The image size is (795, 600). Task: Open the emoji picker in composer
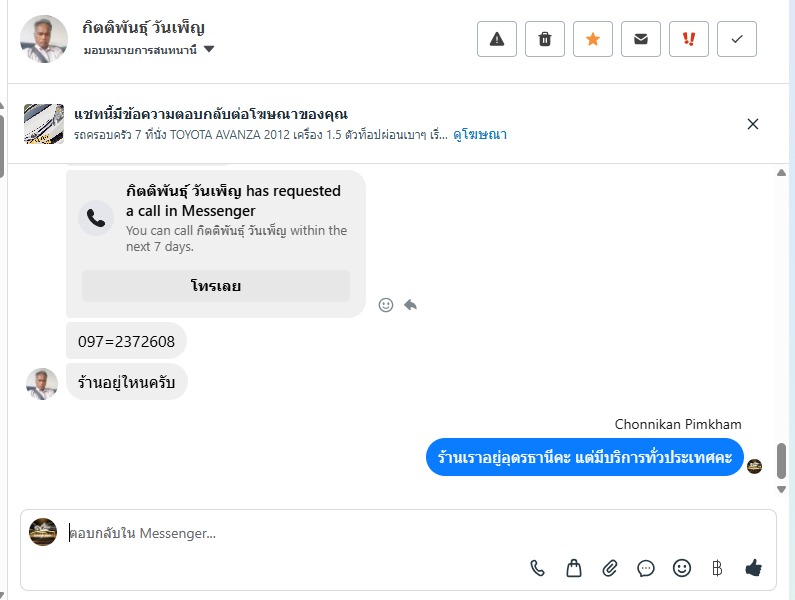(682, 568)
